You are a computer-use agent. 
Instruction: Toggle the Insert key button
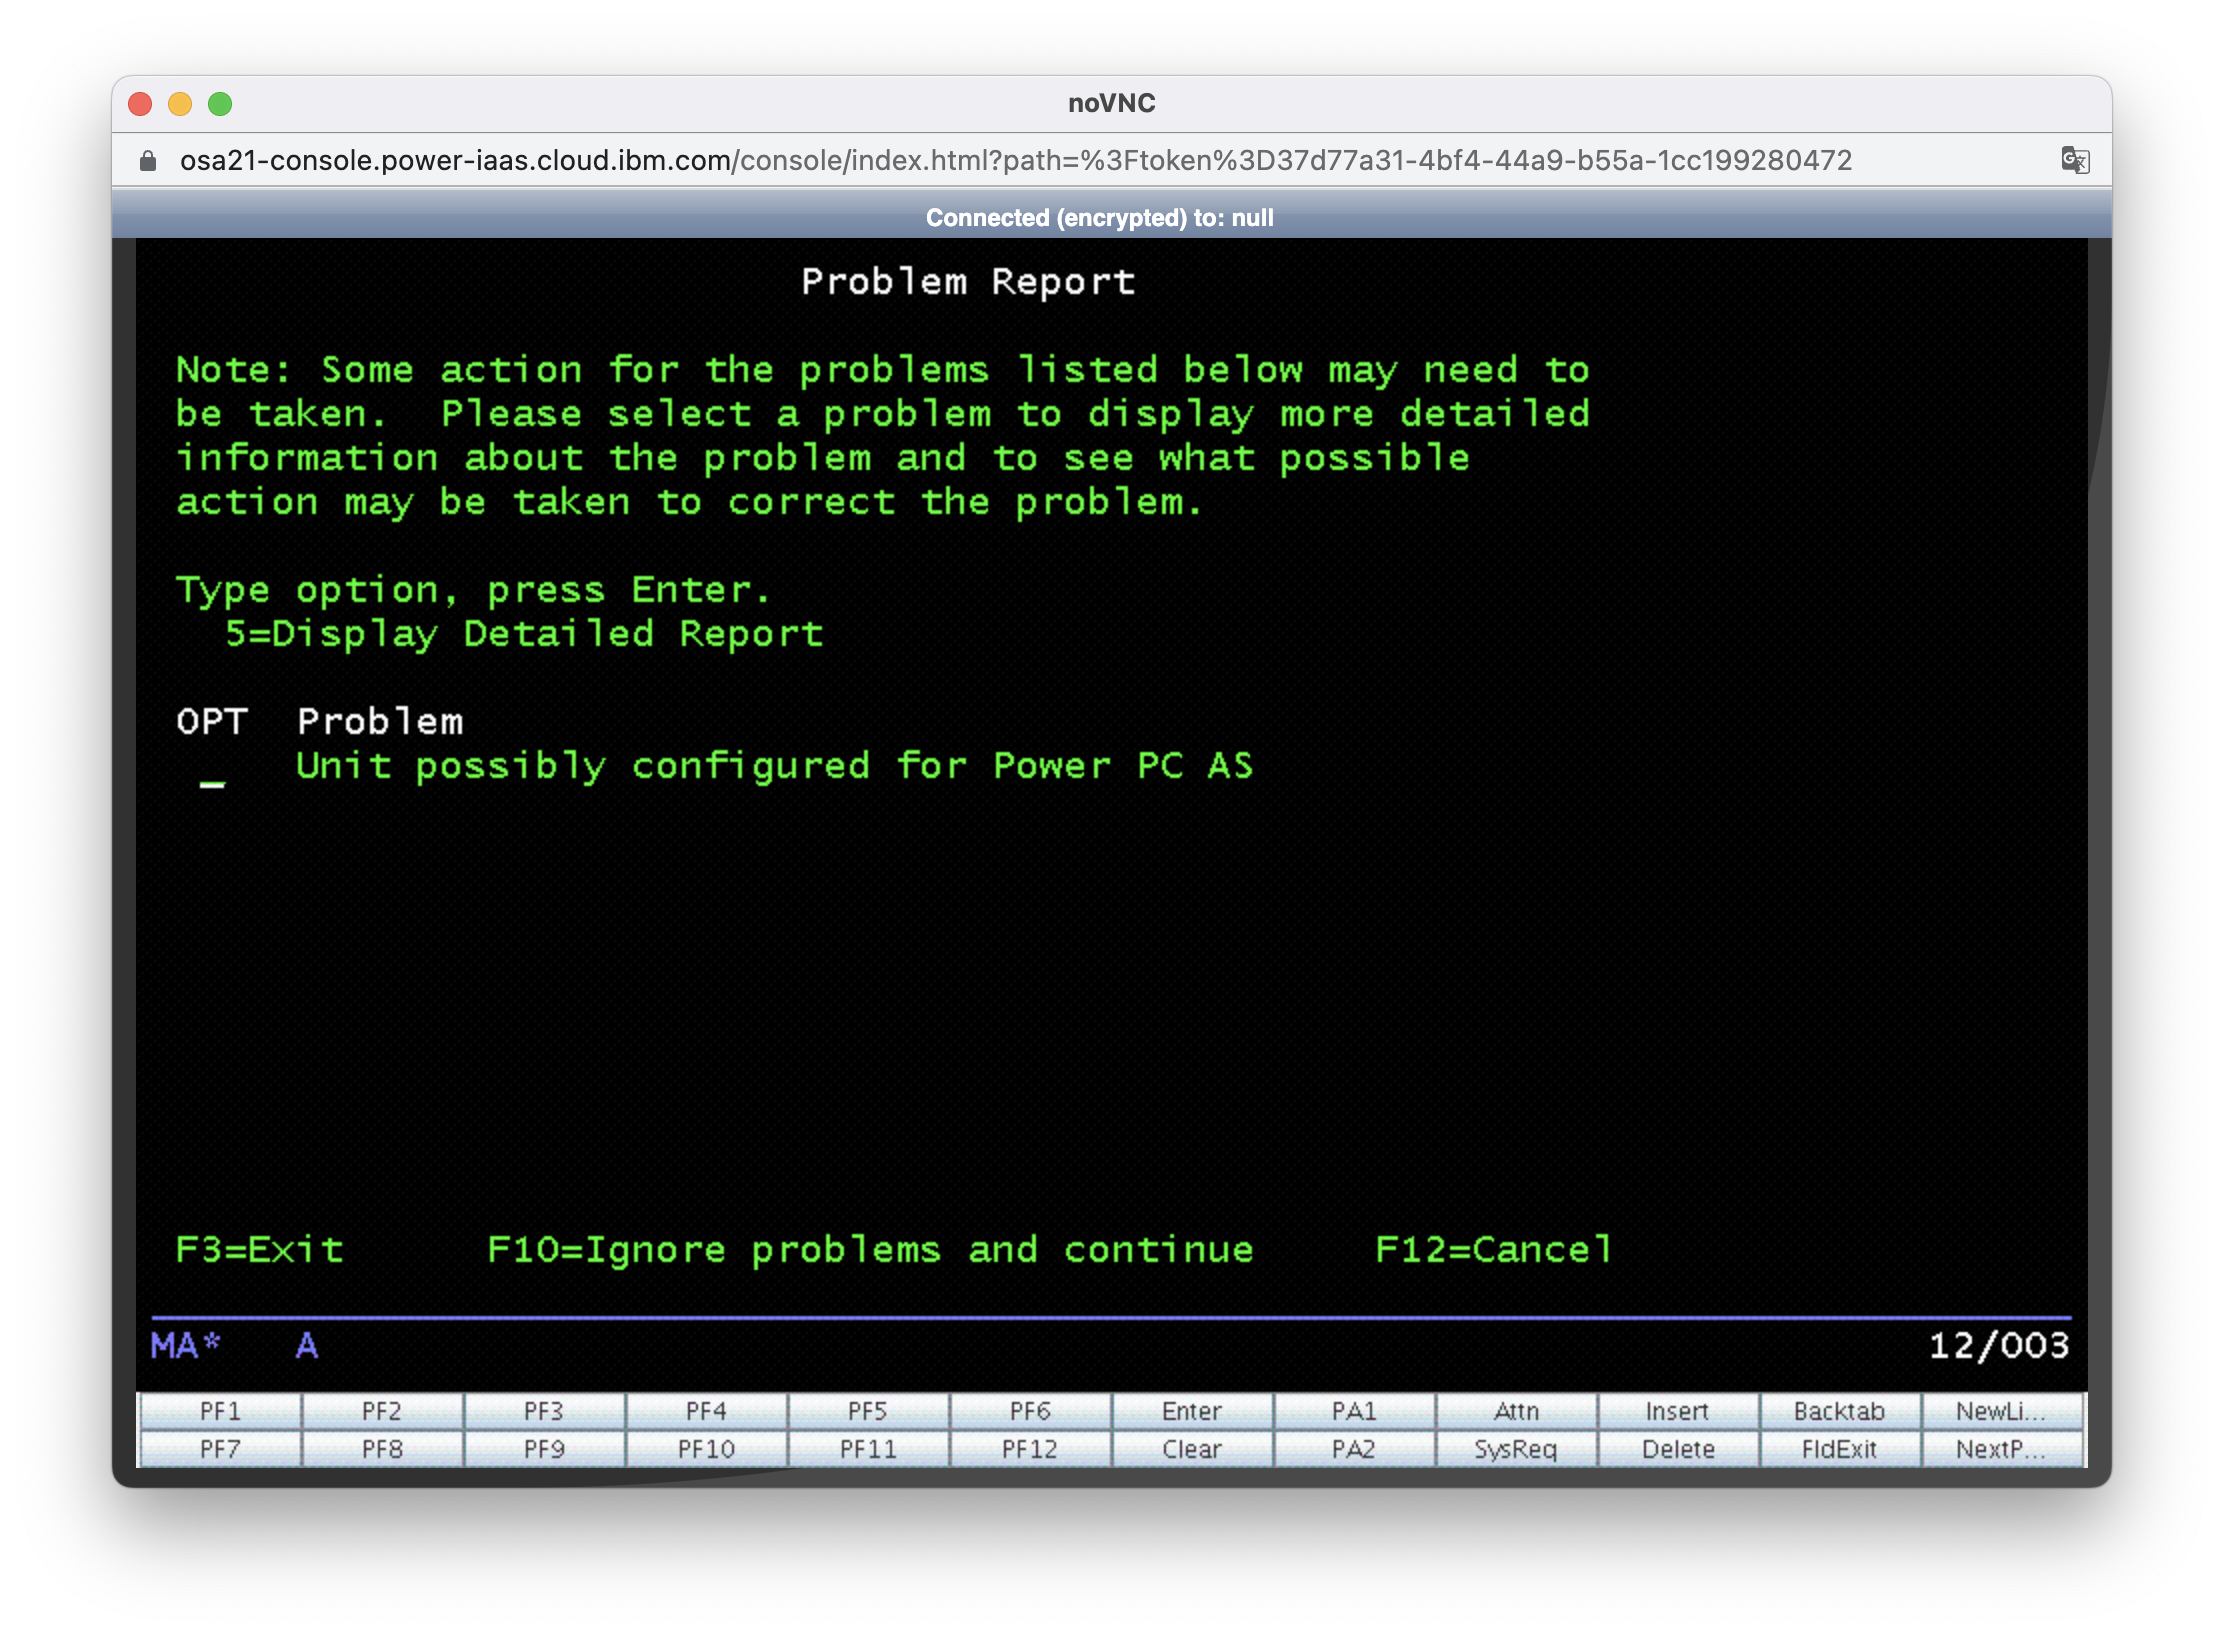[x=1677, y=1411]
